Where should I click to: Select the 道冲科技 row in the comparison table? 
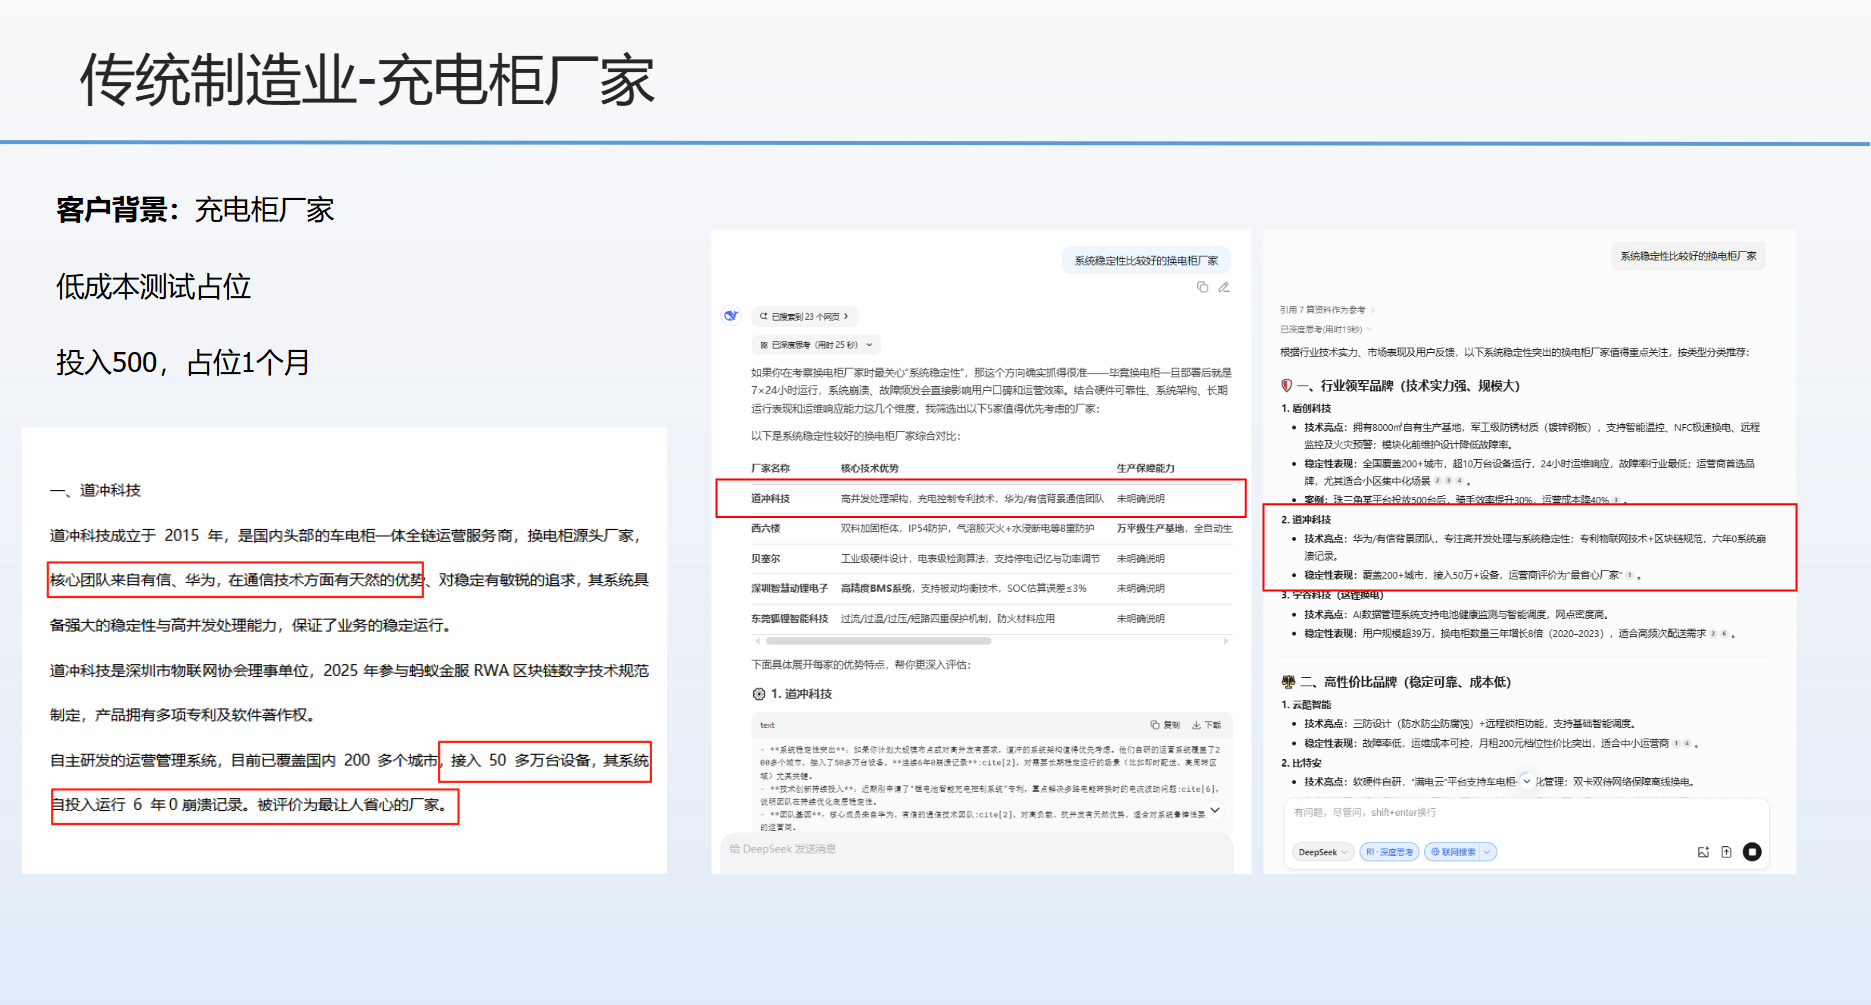981,498
